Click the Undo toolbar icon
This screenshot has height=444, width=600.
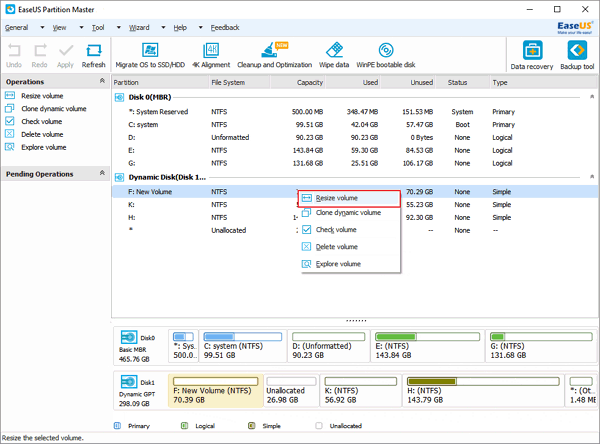(x=14, y=51)
